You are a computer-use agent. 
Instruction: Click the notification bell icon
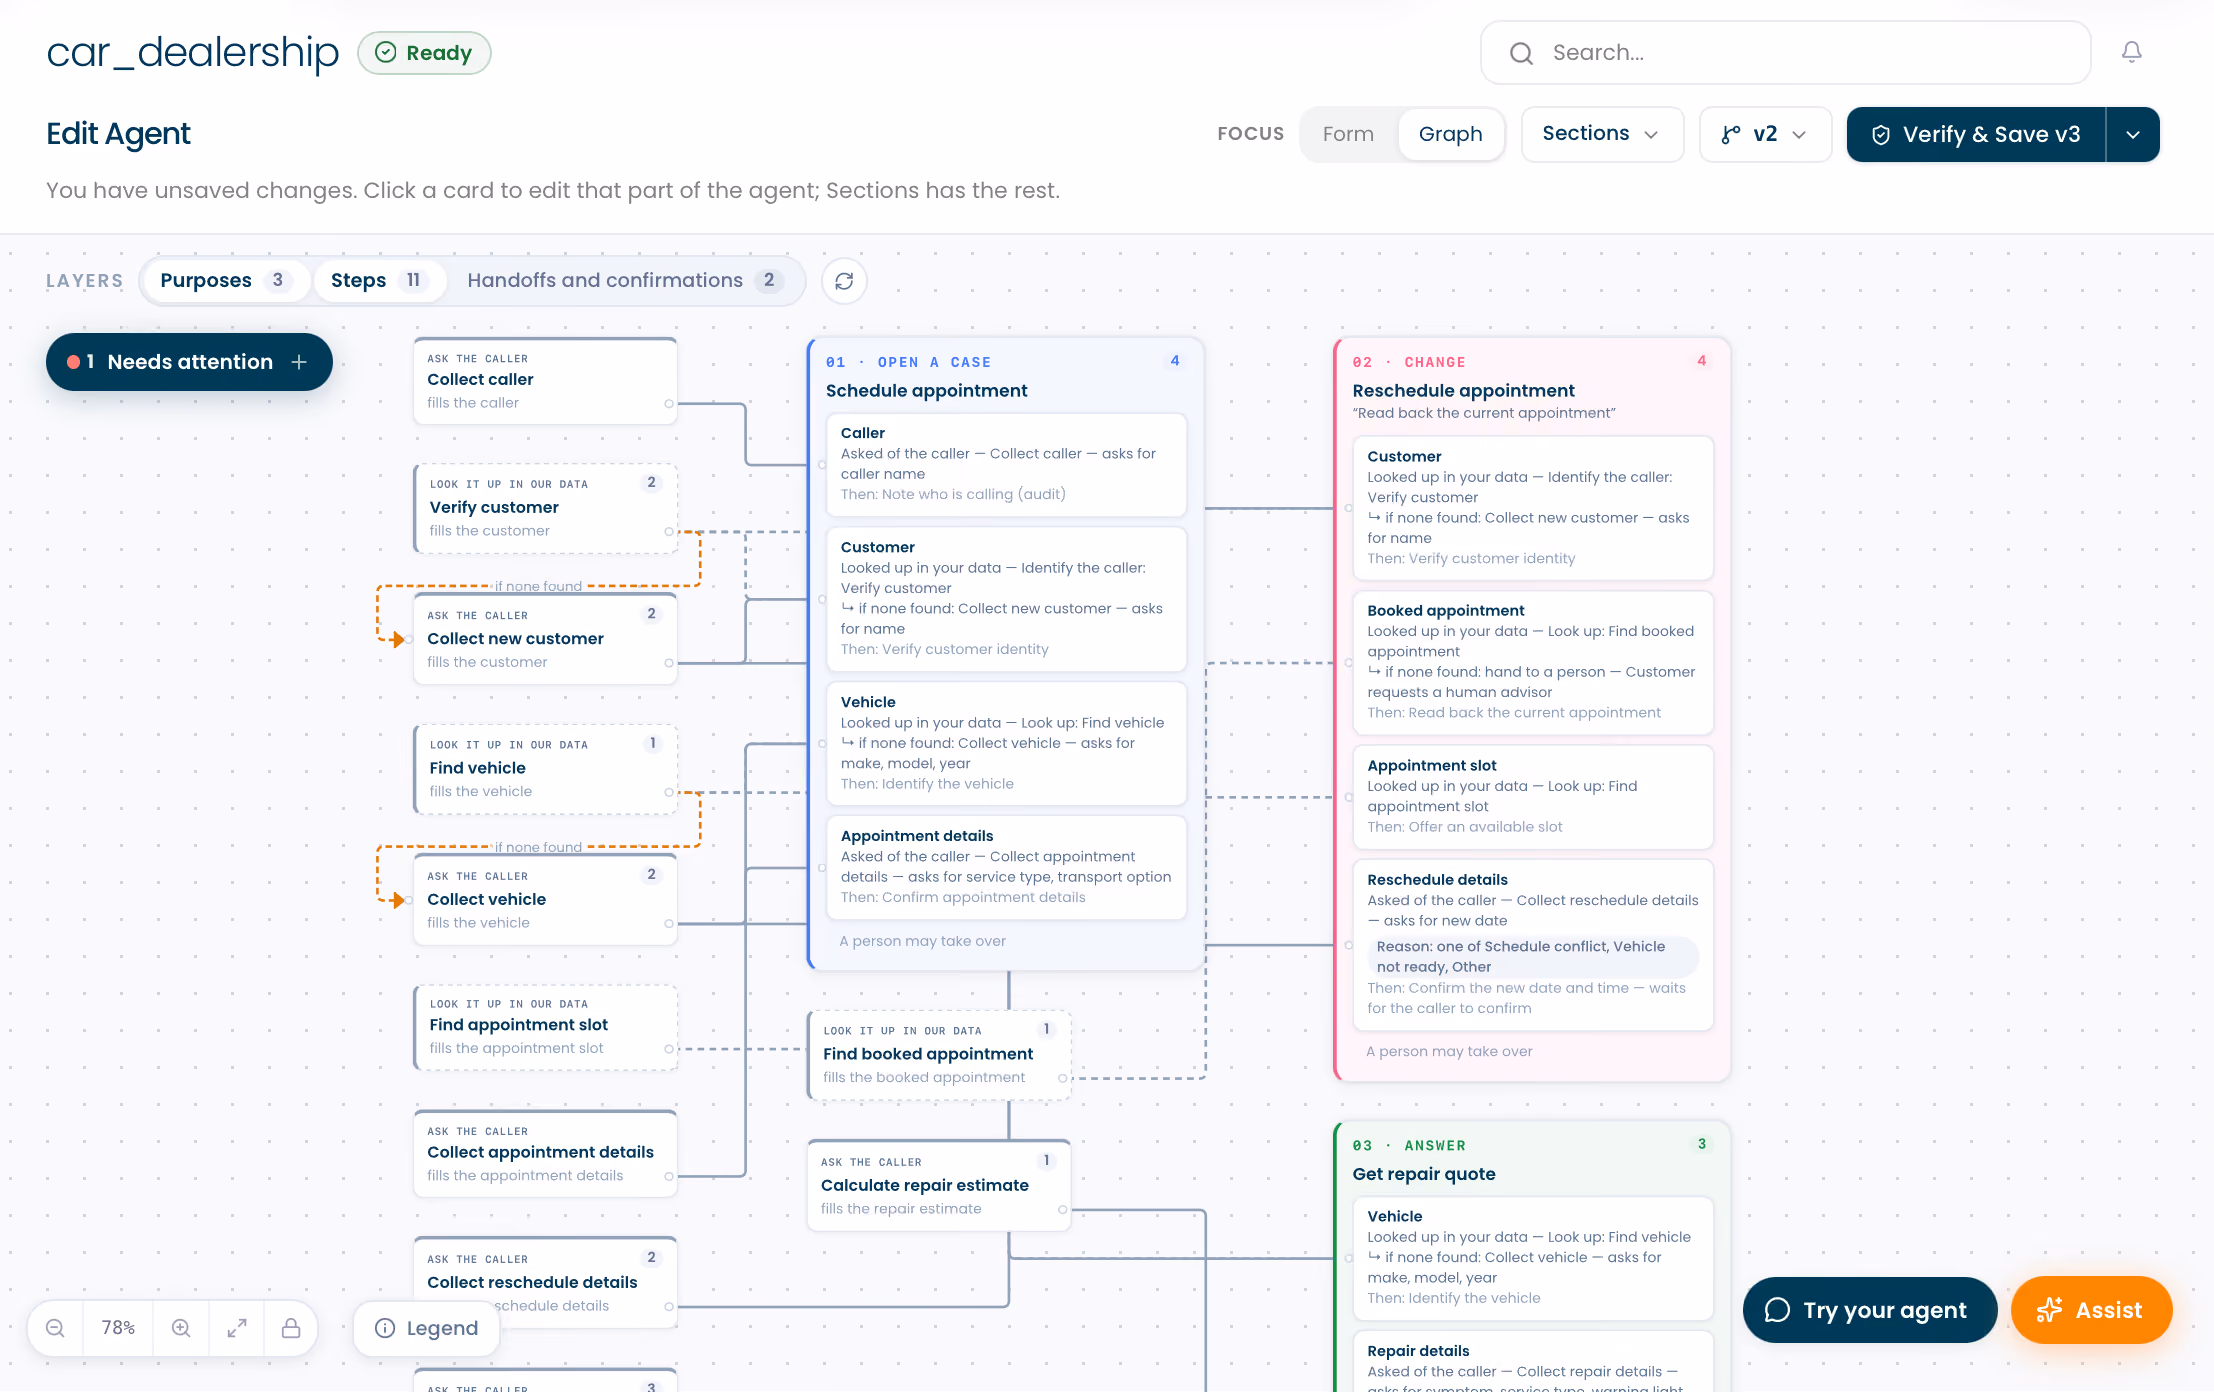(x=2131, y=52)
